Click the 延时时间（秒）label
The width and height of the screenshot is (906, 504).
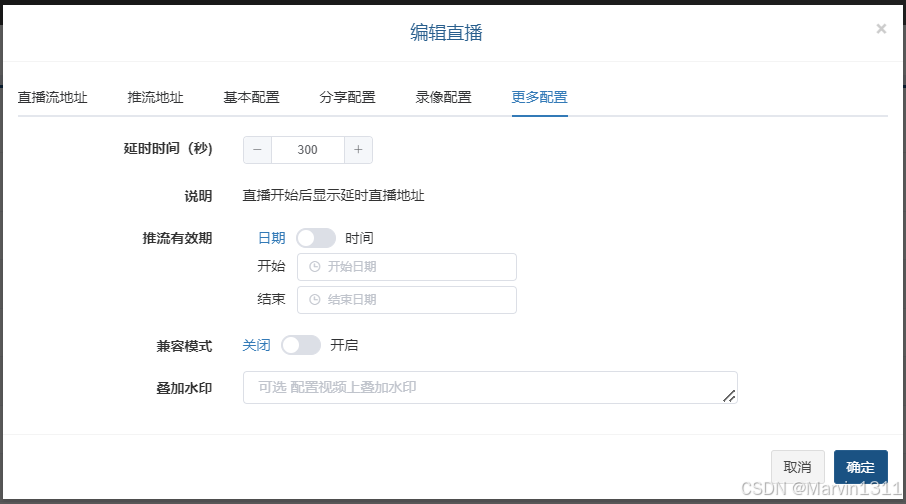pos(168,149)
